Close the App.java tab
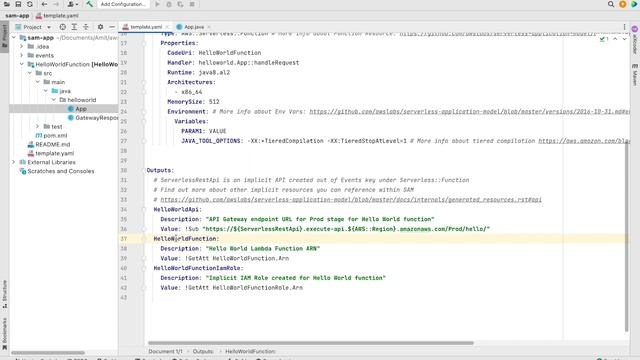Screen dimensions: 640x360 (209, 27)
